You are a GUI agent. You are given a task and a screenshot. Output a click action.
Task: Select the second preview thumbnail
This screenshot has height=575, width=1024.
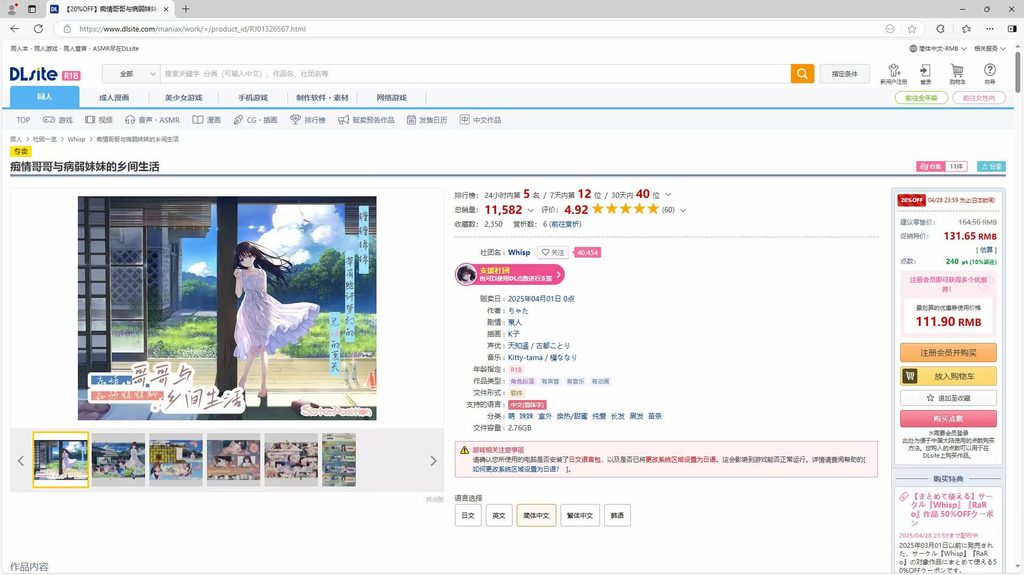click(x=118, y=460)
